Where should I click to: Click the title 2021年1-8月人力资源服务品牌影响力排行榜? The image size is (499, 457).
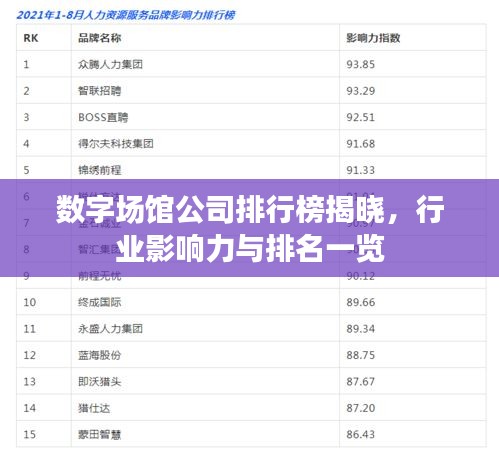point(126,15)
